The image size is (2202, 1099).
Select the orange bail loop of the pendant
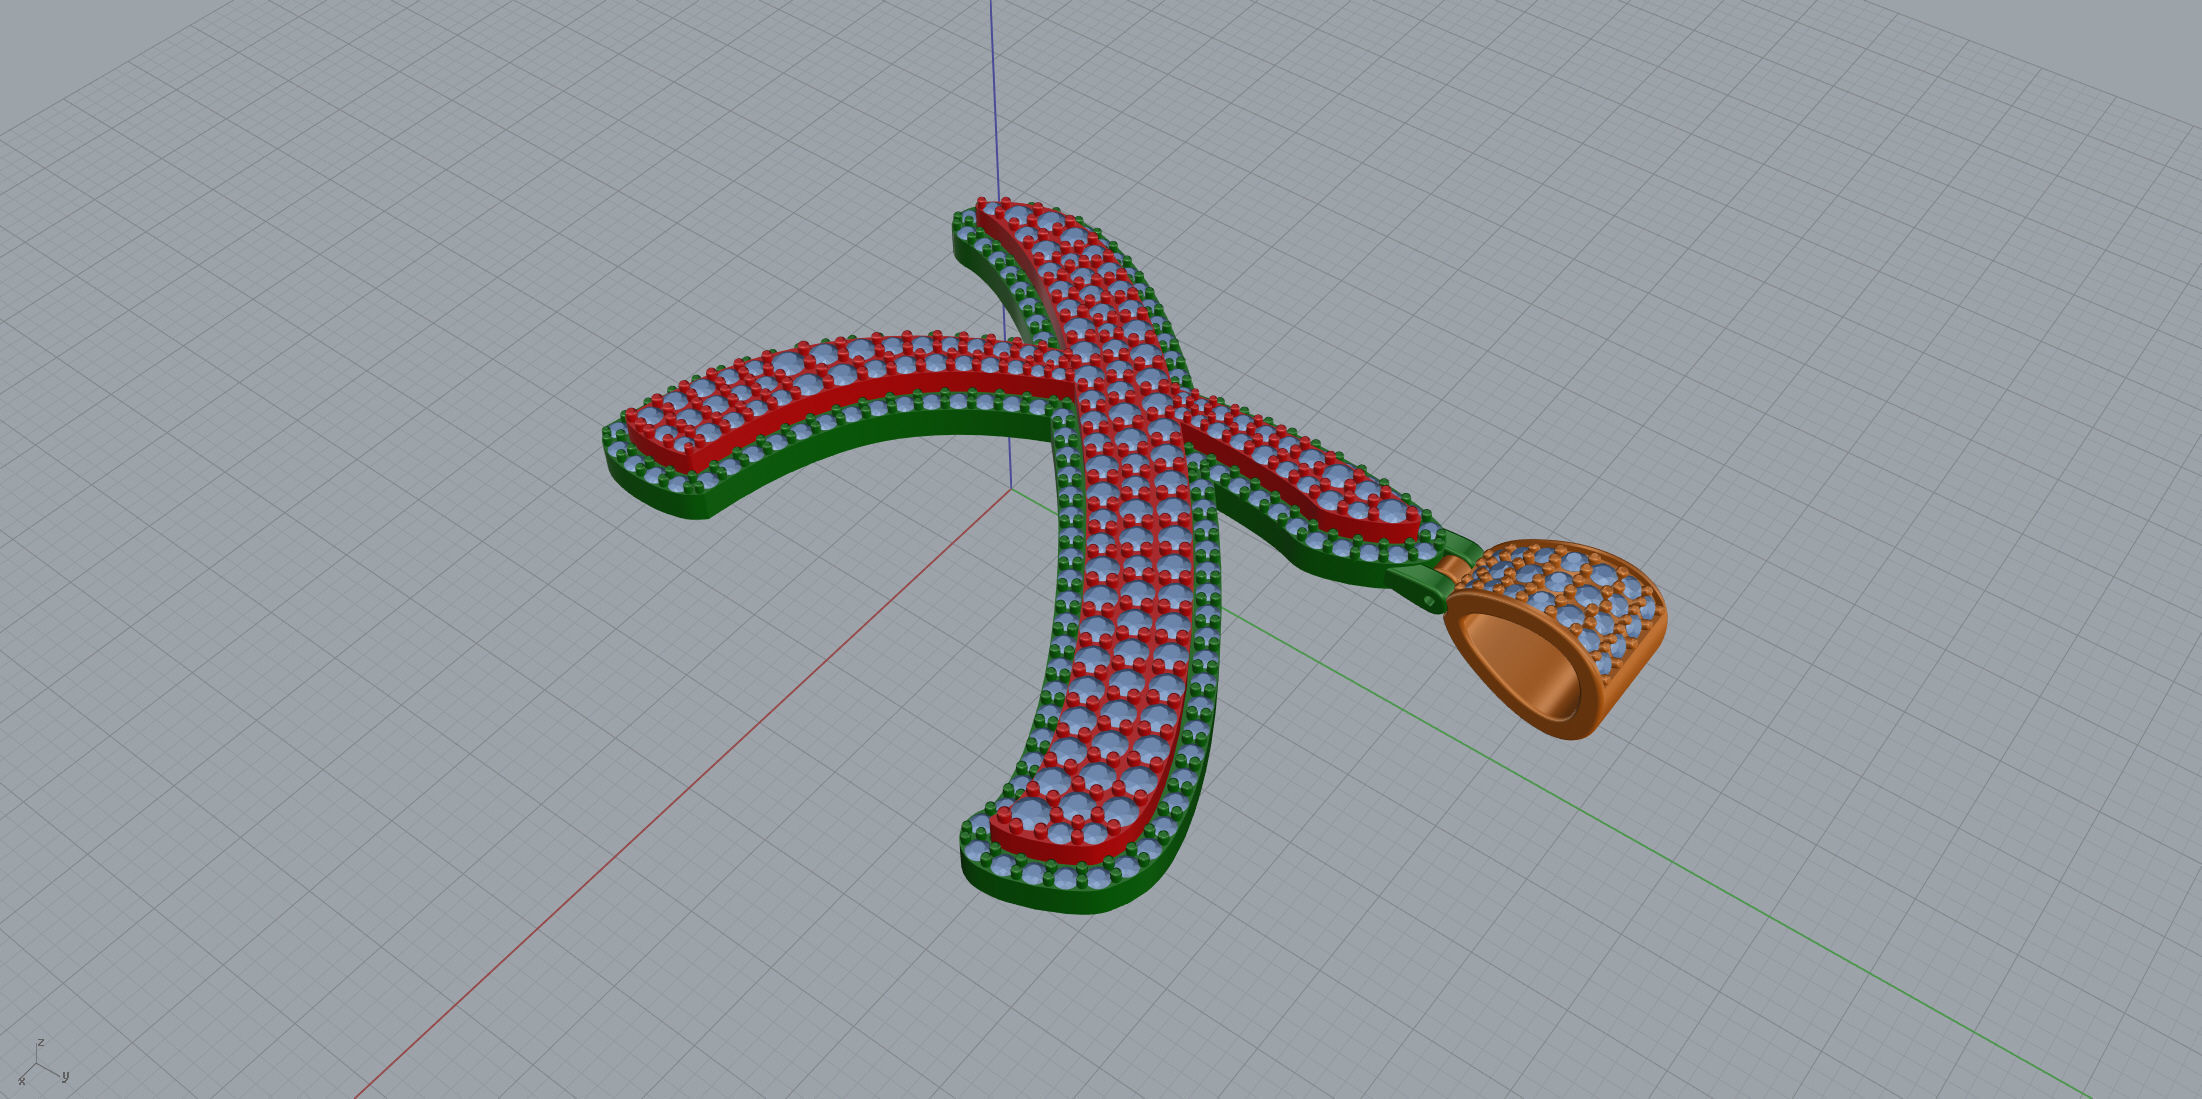tap(1555, 640)
